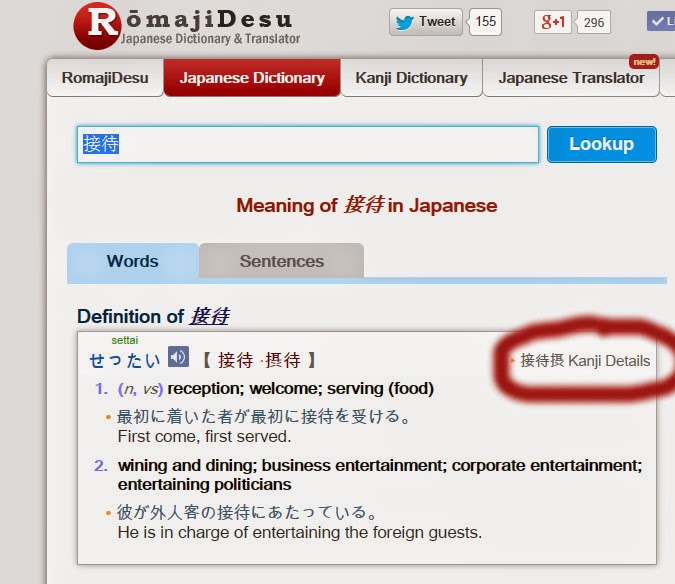Open the RomajiDesu tab
Screen dimensions: 675x584
tap(104, 78)
